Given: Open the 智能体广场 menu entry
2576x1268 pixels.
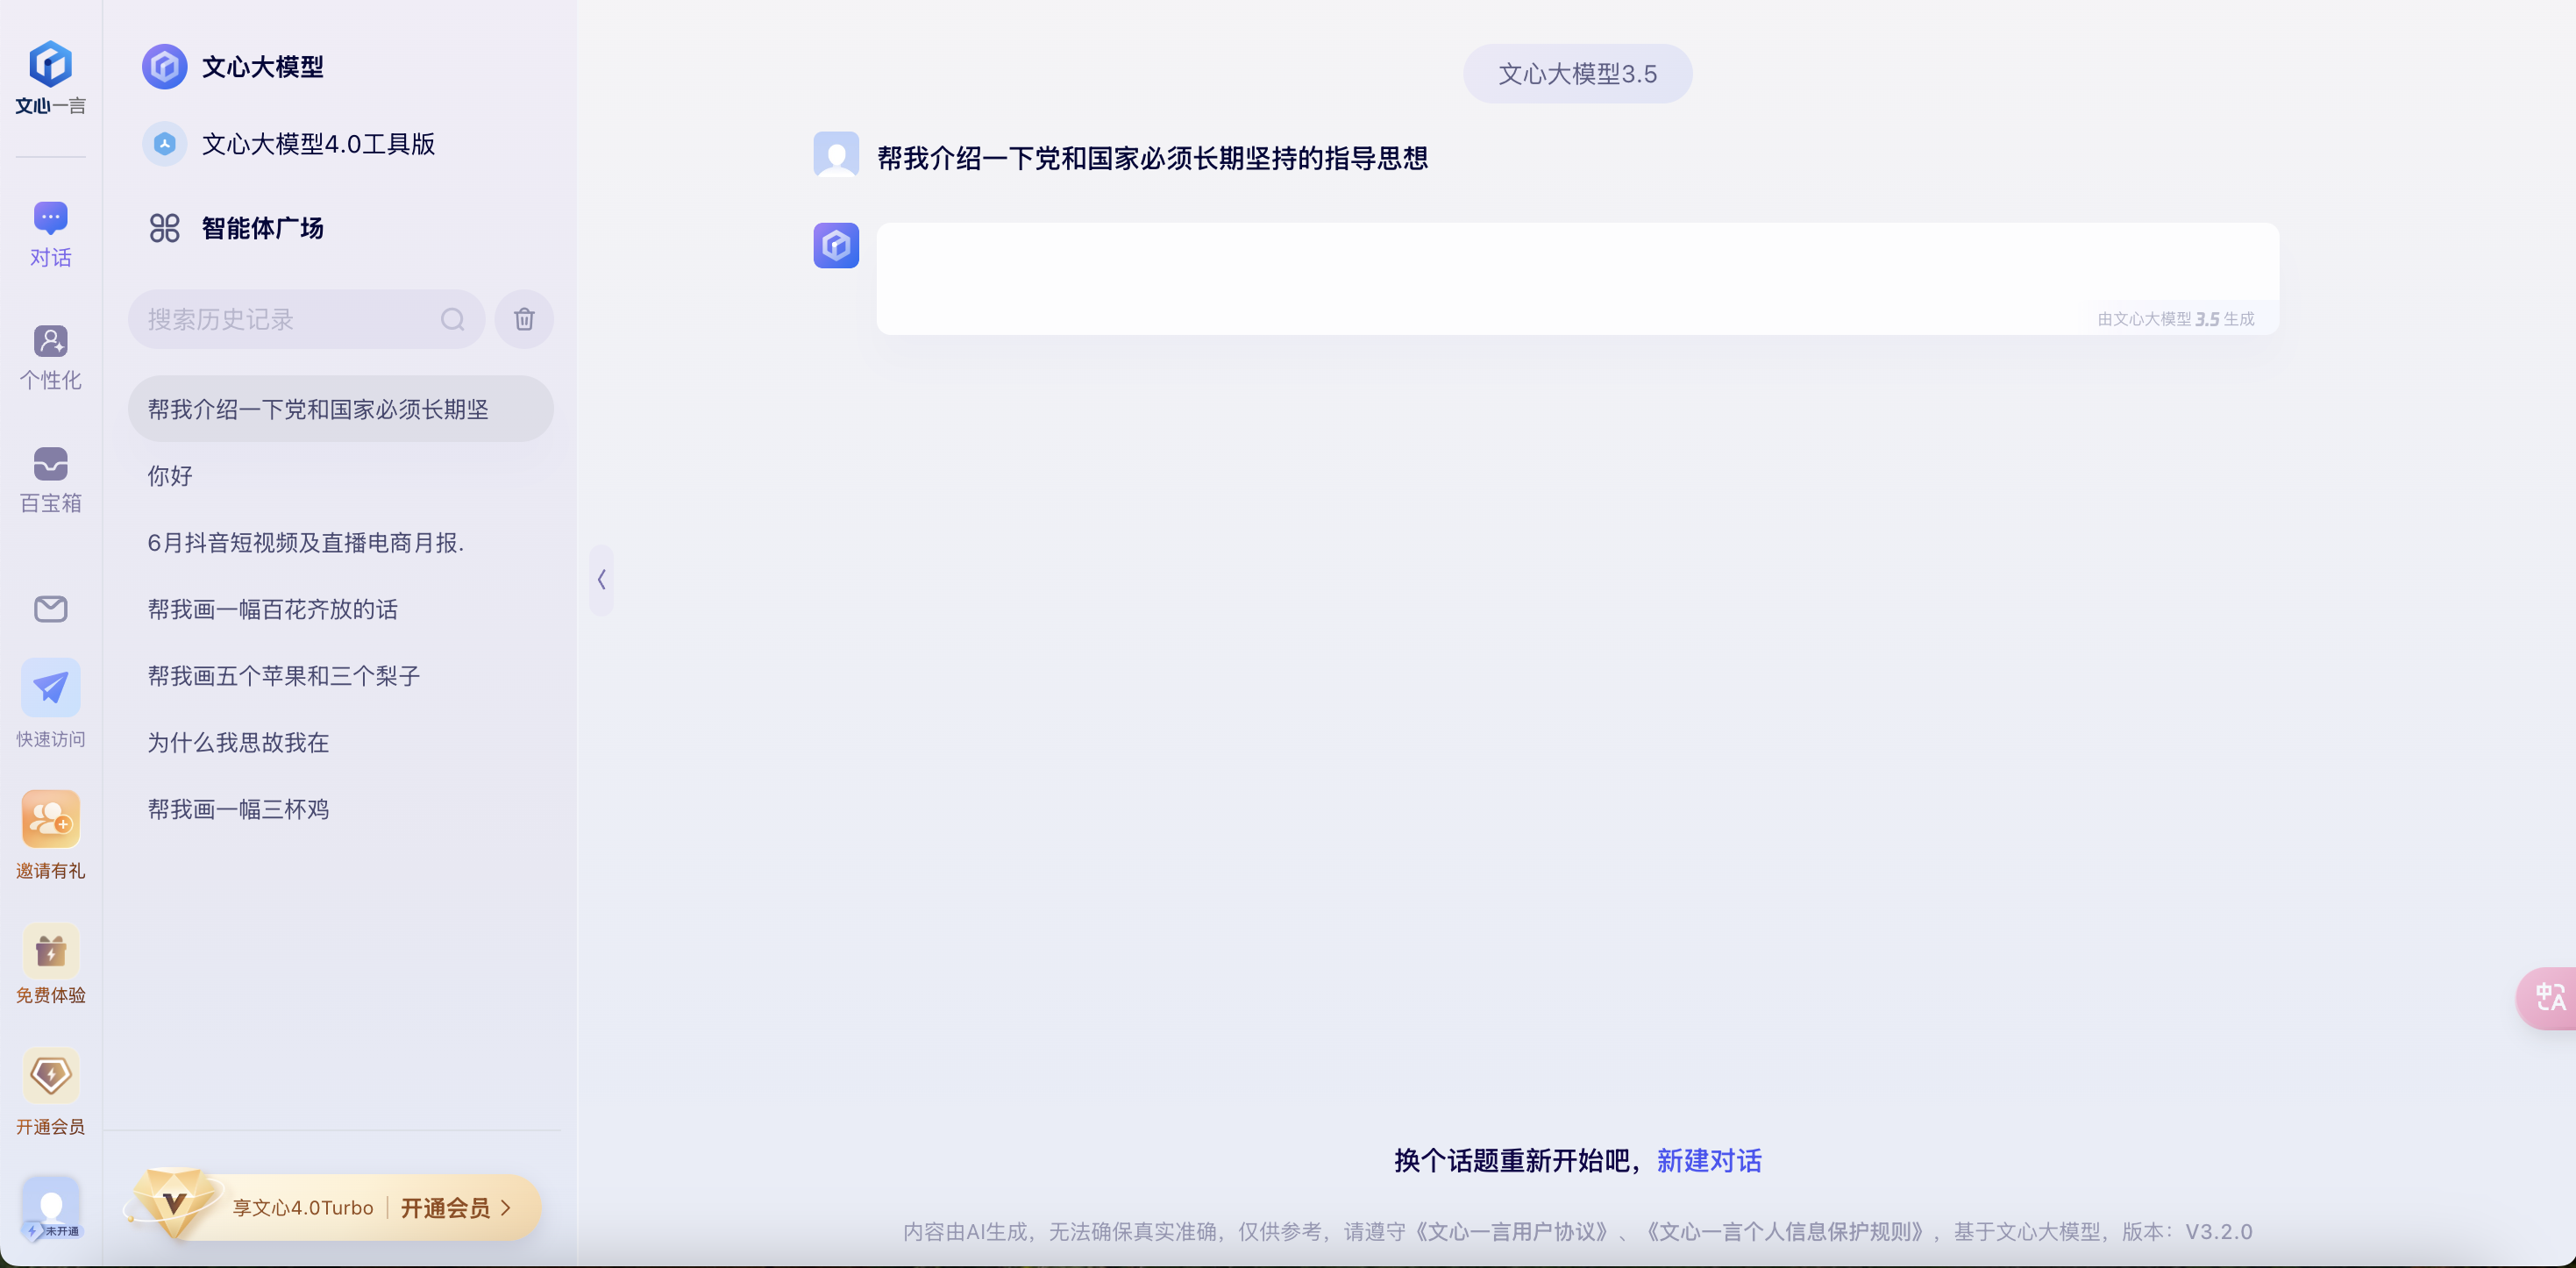Looking at the screenshot, I should point(262,228).
